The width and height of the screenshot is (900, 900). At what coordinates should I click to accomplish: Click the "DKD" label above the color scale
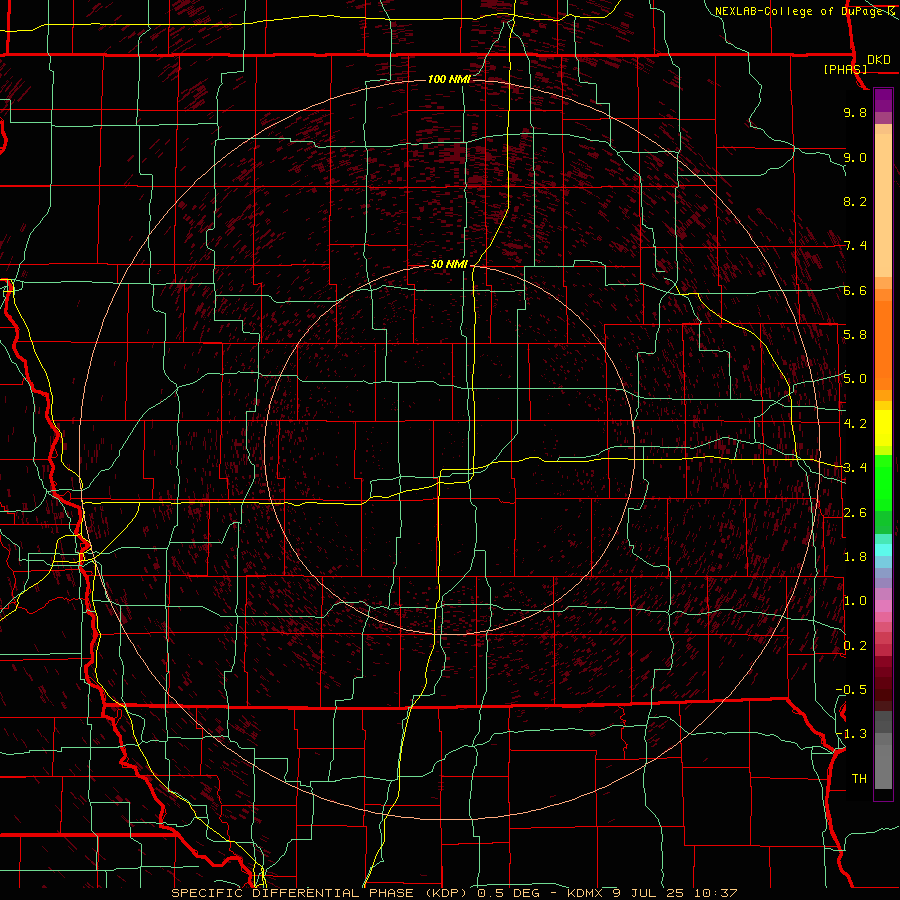point(878,59)
